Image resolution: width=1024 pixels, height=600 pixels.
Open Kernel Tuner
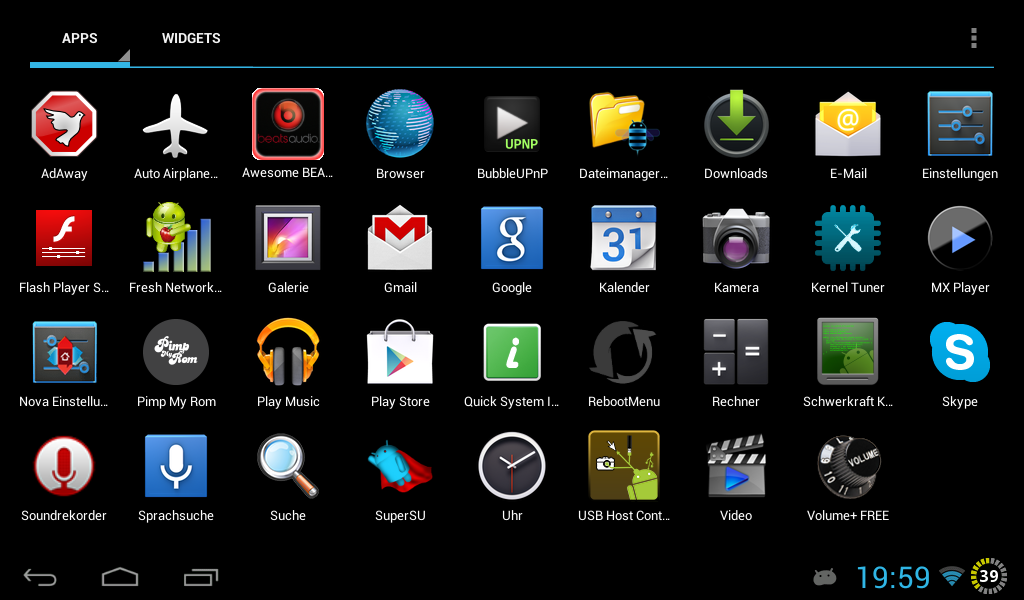point(848,238)
